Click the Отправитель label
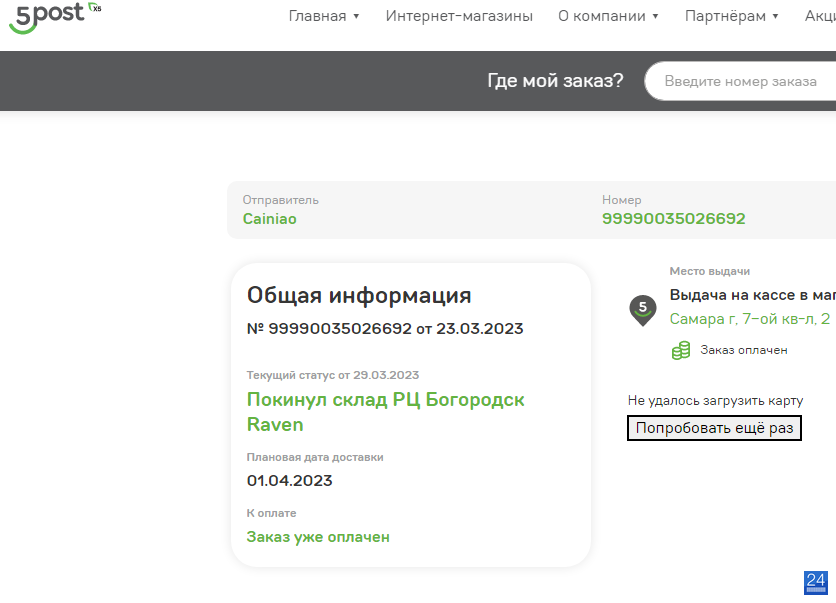 click(x=280, y=200)
